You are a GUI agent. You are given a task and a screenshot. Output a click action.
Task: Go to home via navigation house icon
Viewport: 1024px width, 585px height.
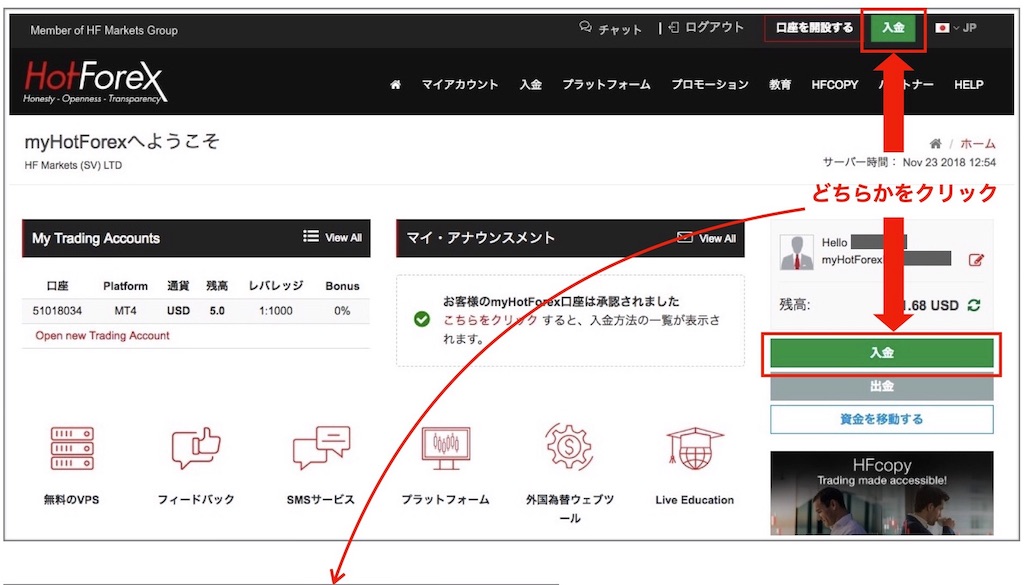(395, 84)
